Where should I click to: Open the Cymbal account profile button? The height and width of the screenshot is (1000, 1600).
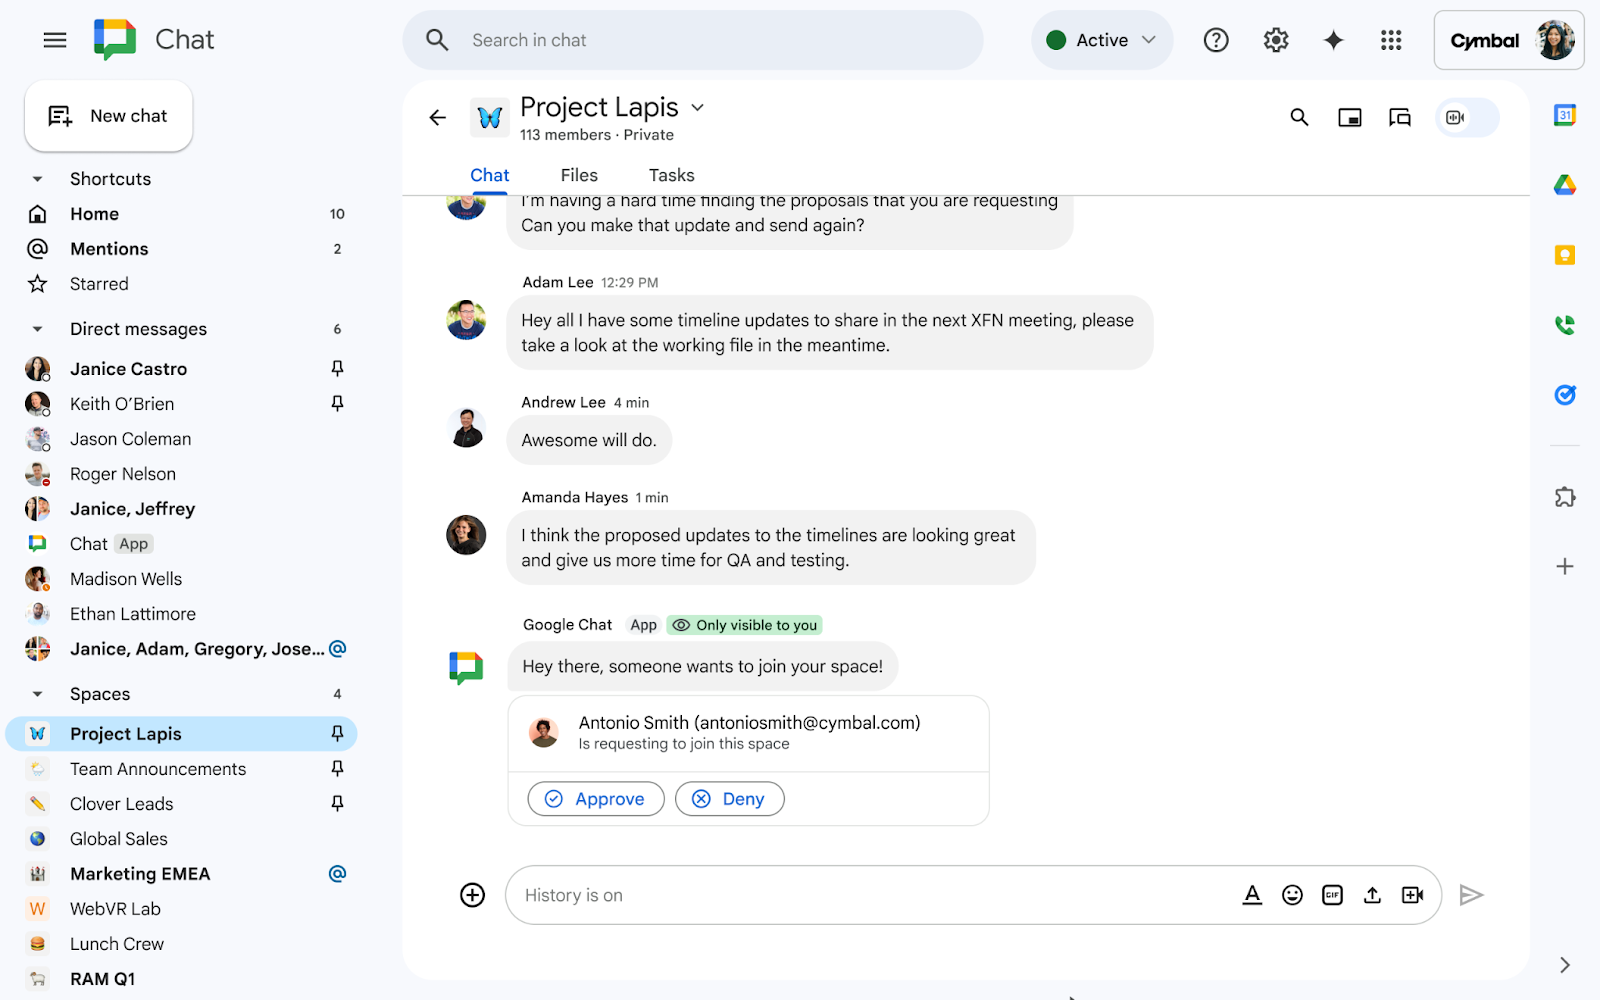1509,40
